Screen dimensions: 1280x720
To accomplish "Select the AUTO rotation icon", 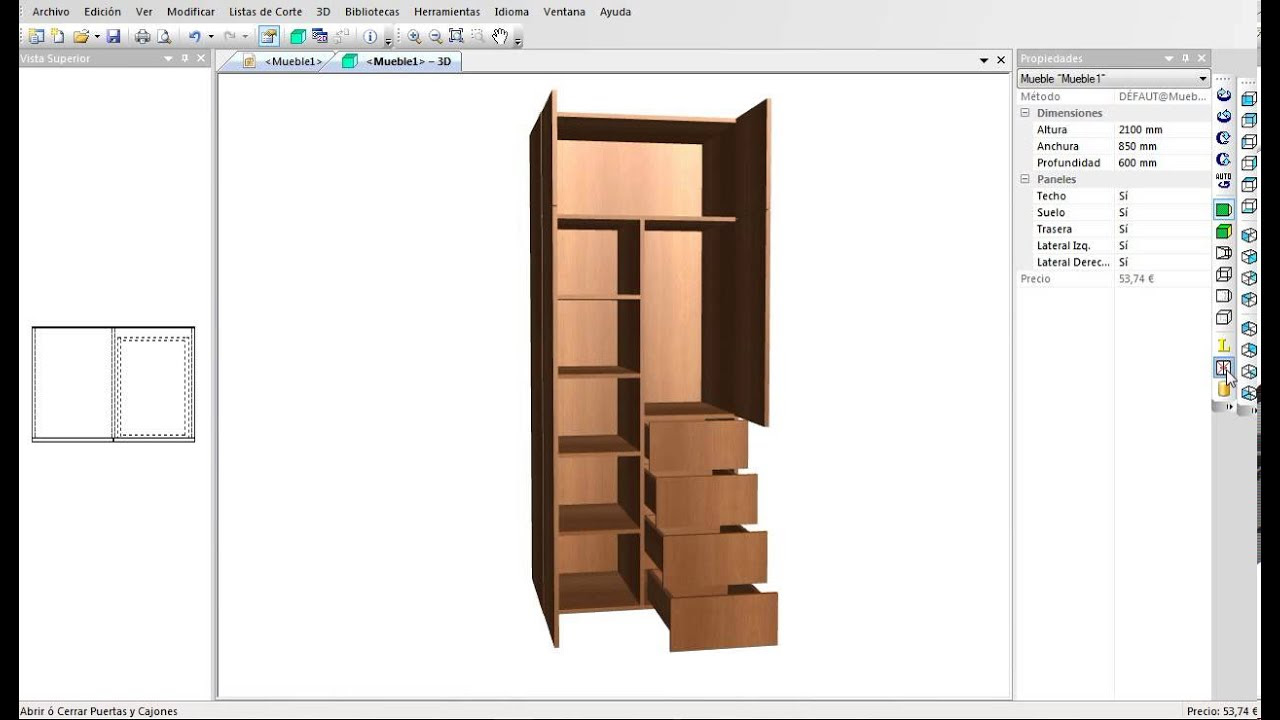I will pyautogui.click(x=1223, y=176).
